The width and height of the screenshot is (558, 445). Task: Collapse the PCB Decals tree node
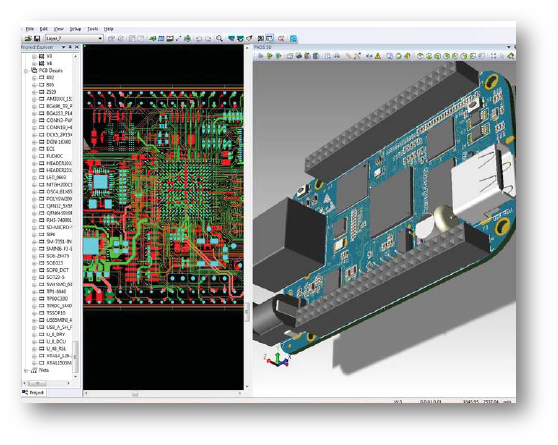tap(26, 71)
